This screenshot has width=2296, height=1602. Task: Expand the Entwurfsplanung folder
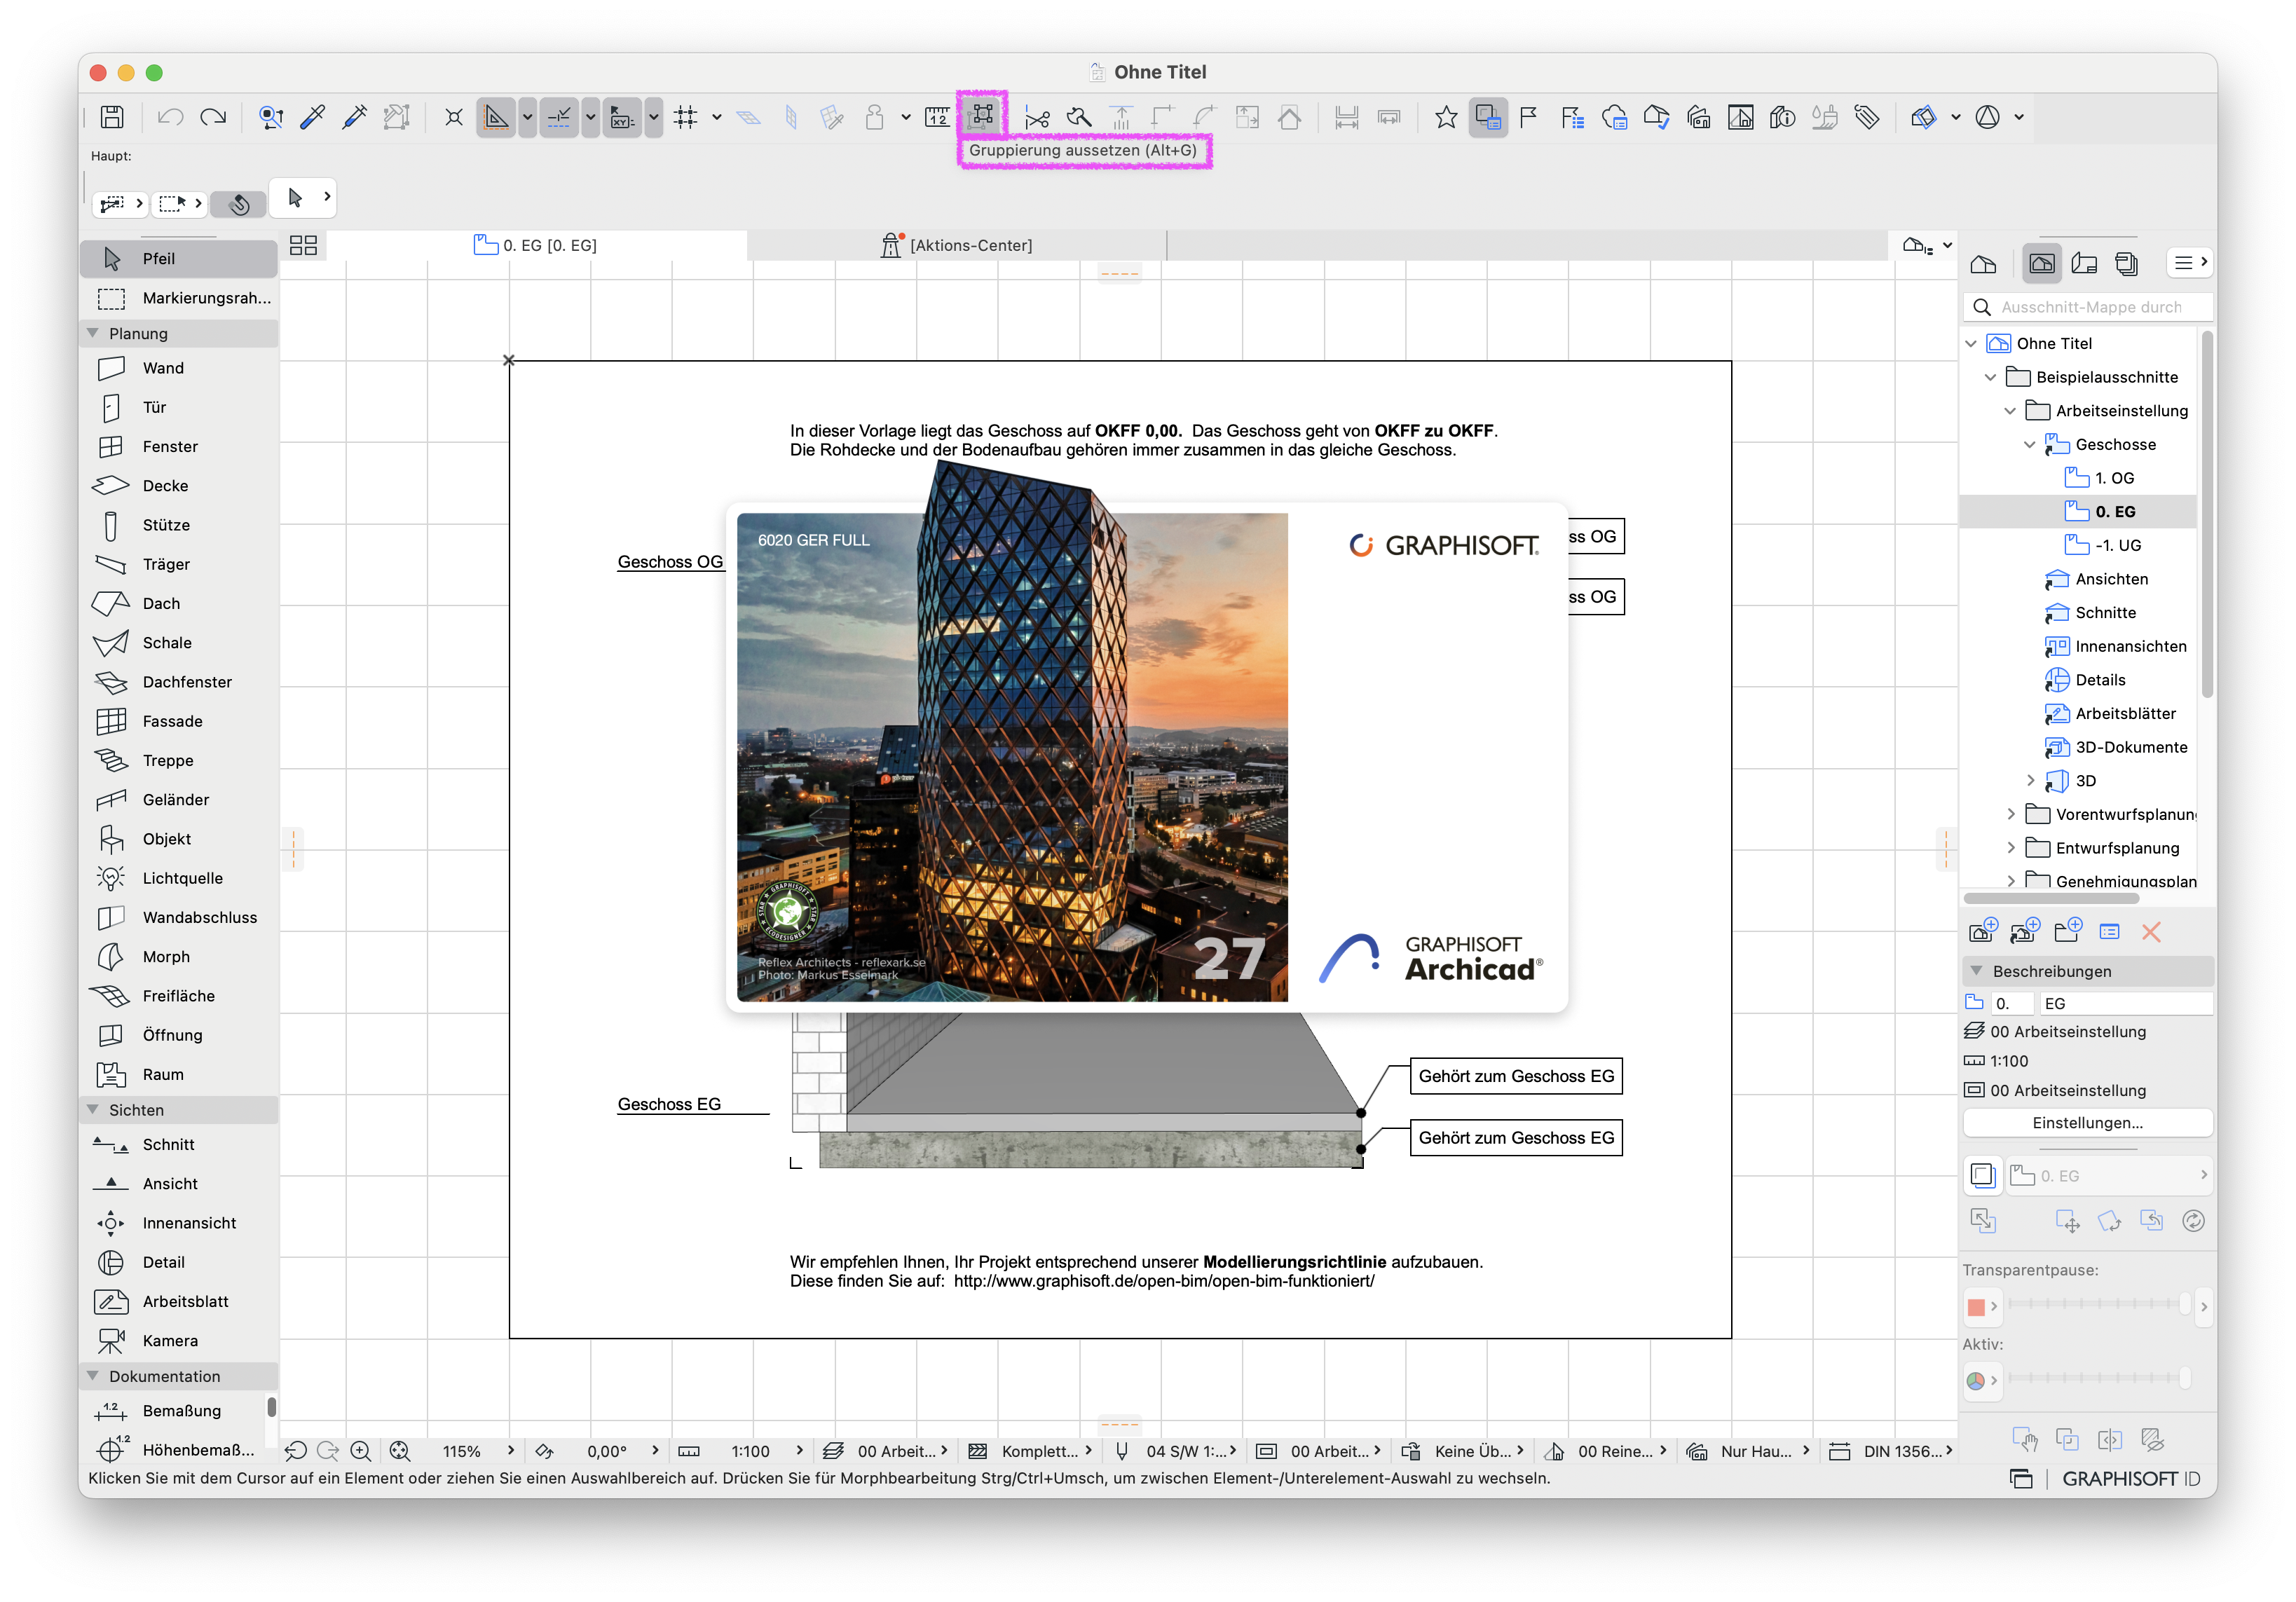2011,848
